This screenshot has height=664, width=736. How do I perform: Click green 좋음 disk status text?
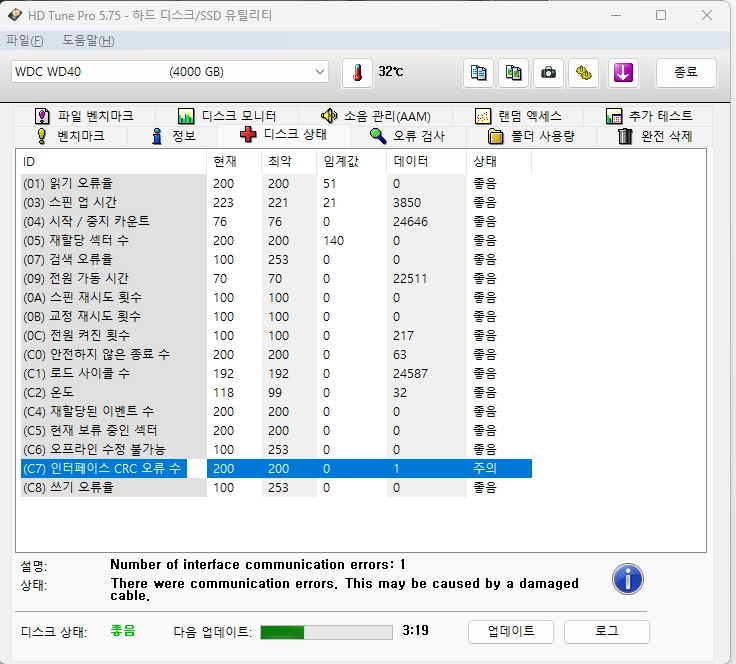click(123, 631)
